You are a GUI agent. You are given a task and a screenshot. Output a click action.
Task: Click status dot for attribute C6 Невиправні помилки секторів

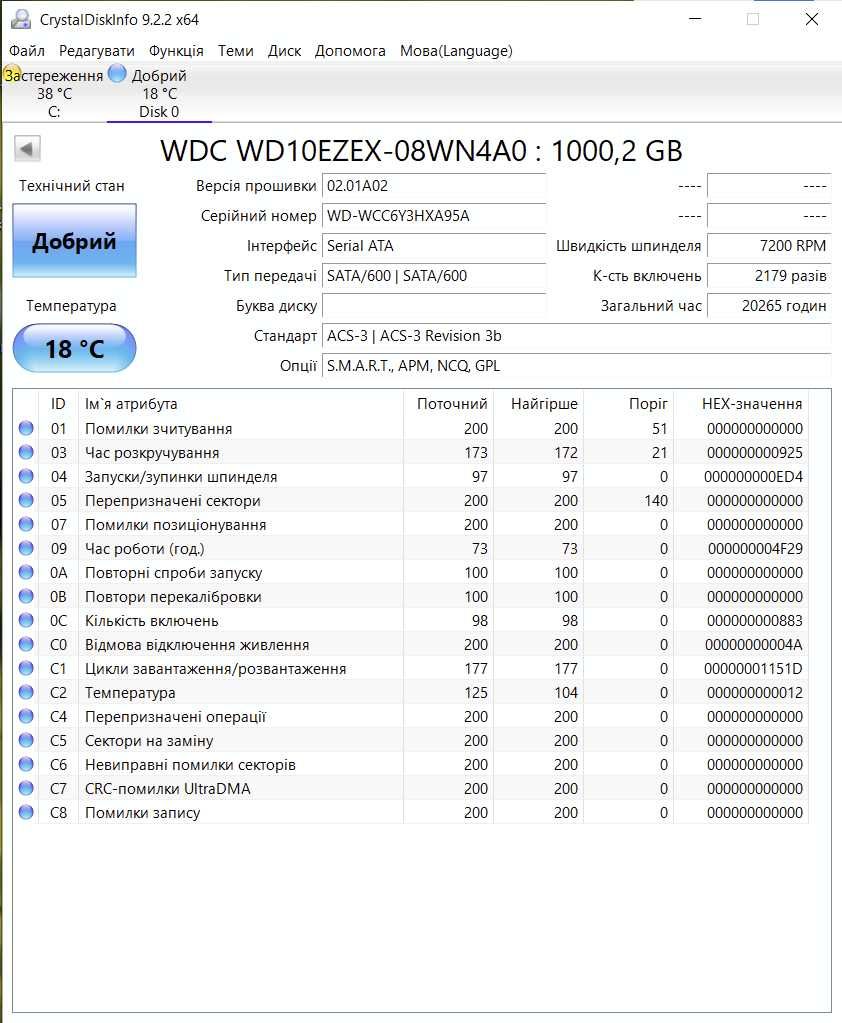[x=26, y=764]
